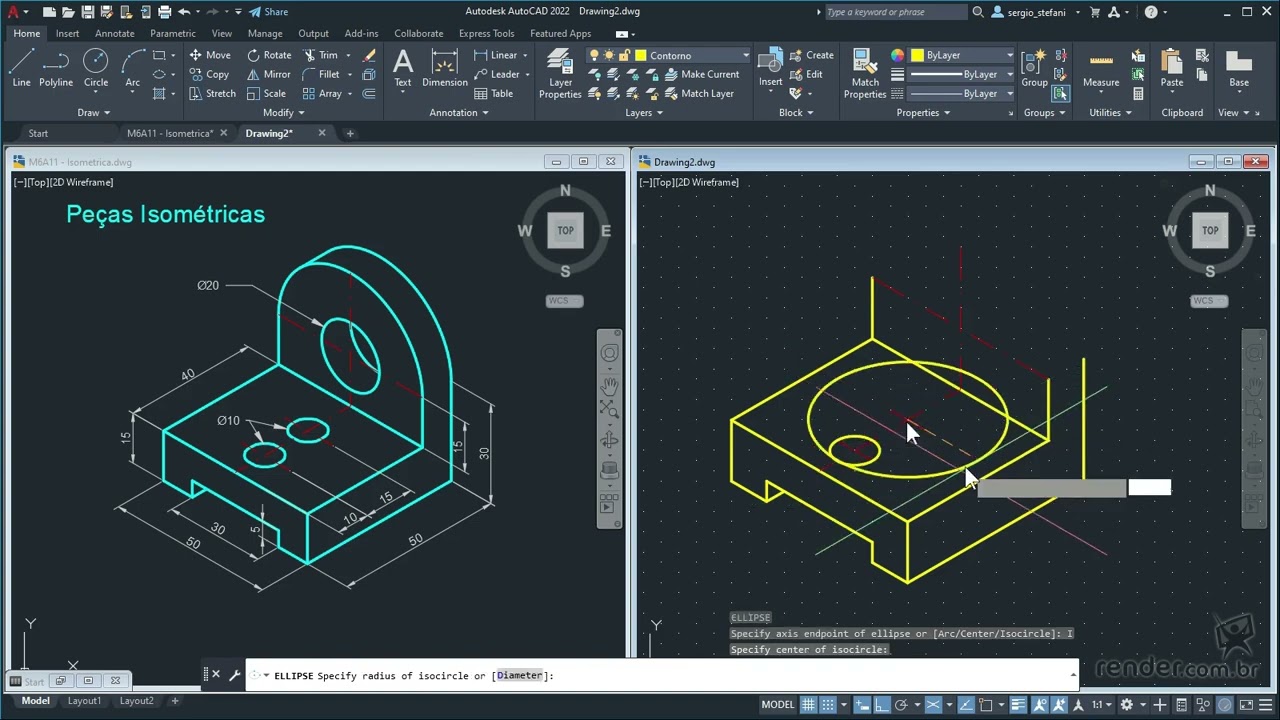Click the Diameter command option
1280x720 pixels.
[519, 675]
